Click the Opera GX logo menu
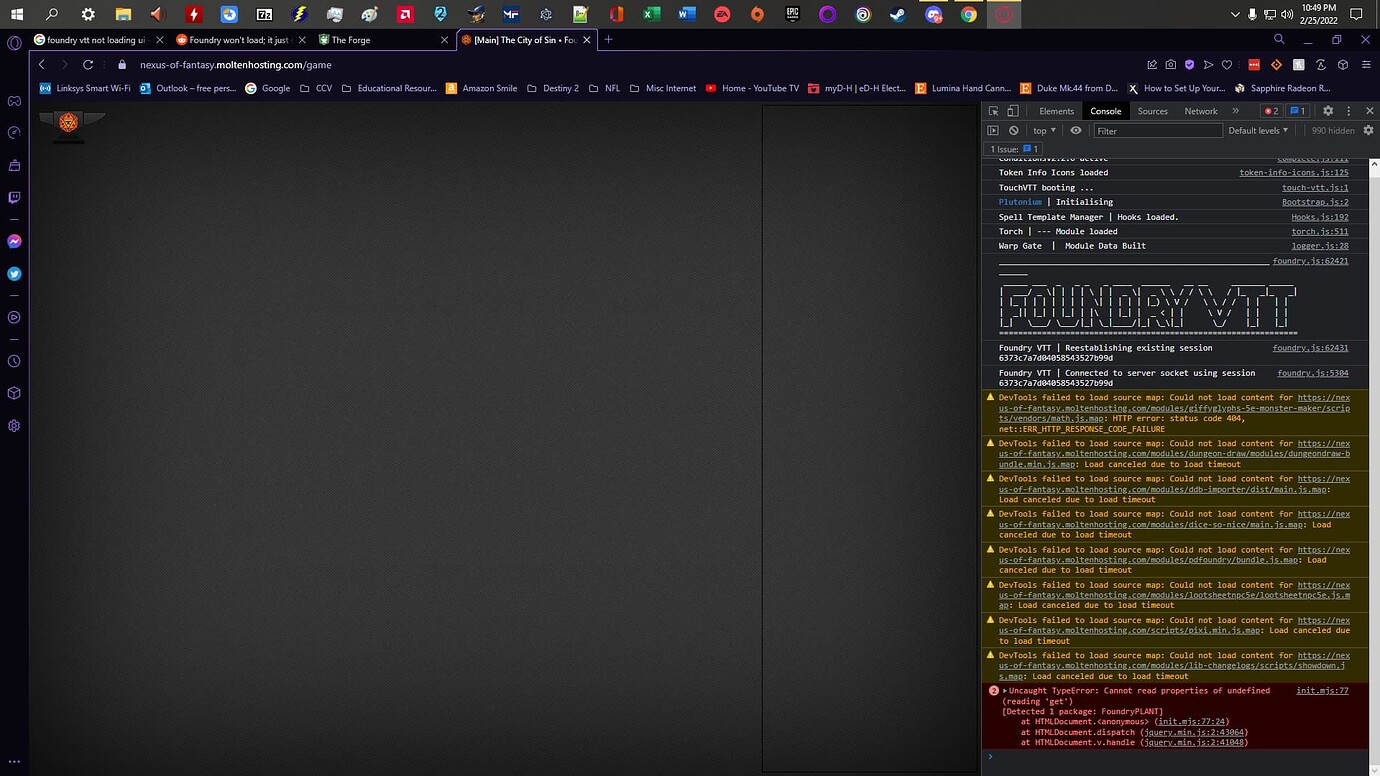This screenshot has width=1380, height=776. [14, 43]
